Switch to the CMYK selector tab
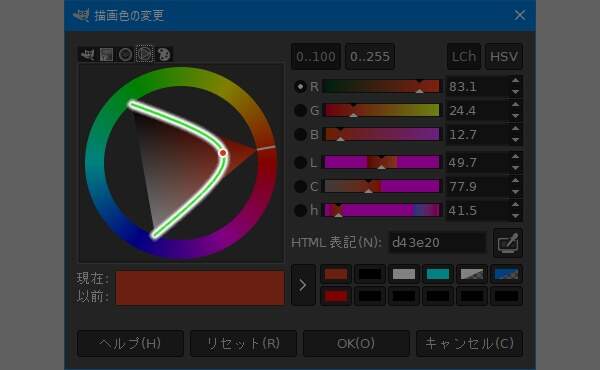600x370 pixels. click(106, 54)
